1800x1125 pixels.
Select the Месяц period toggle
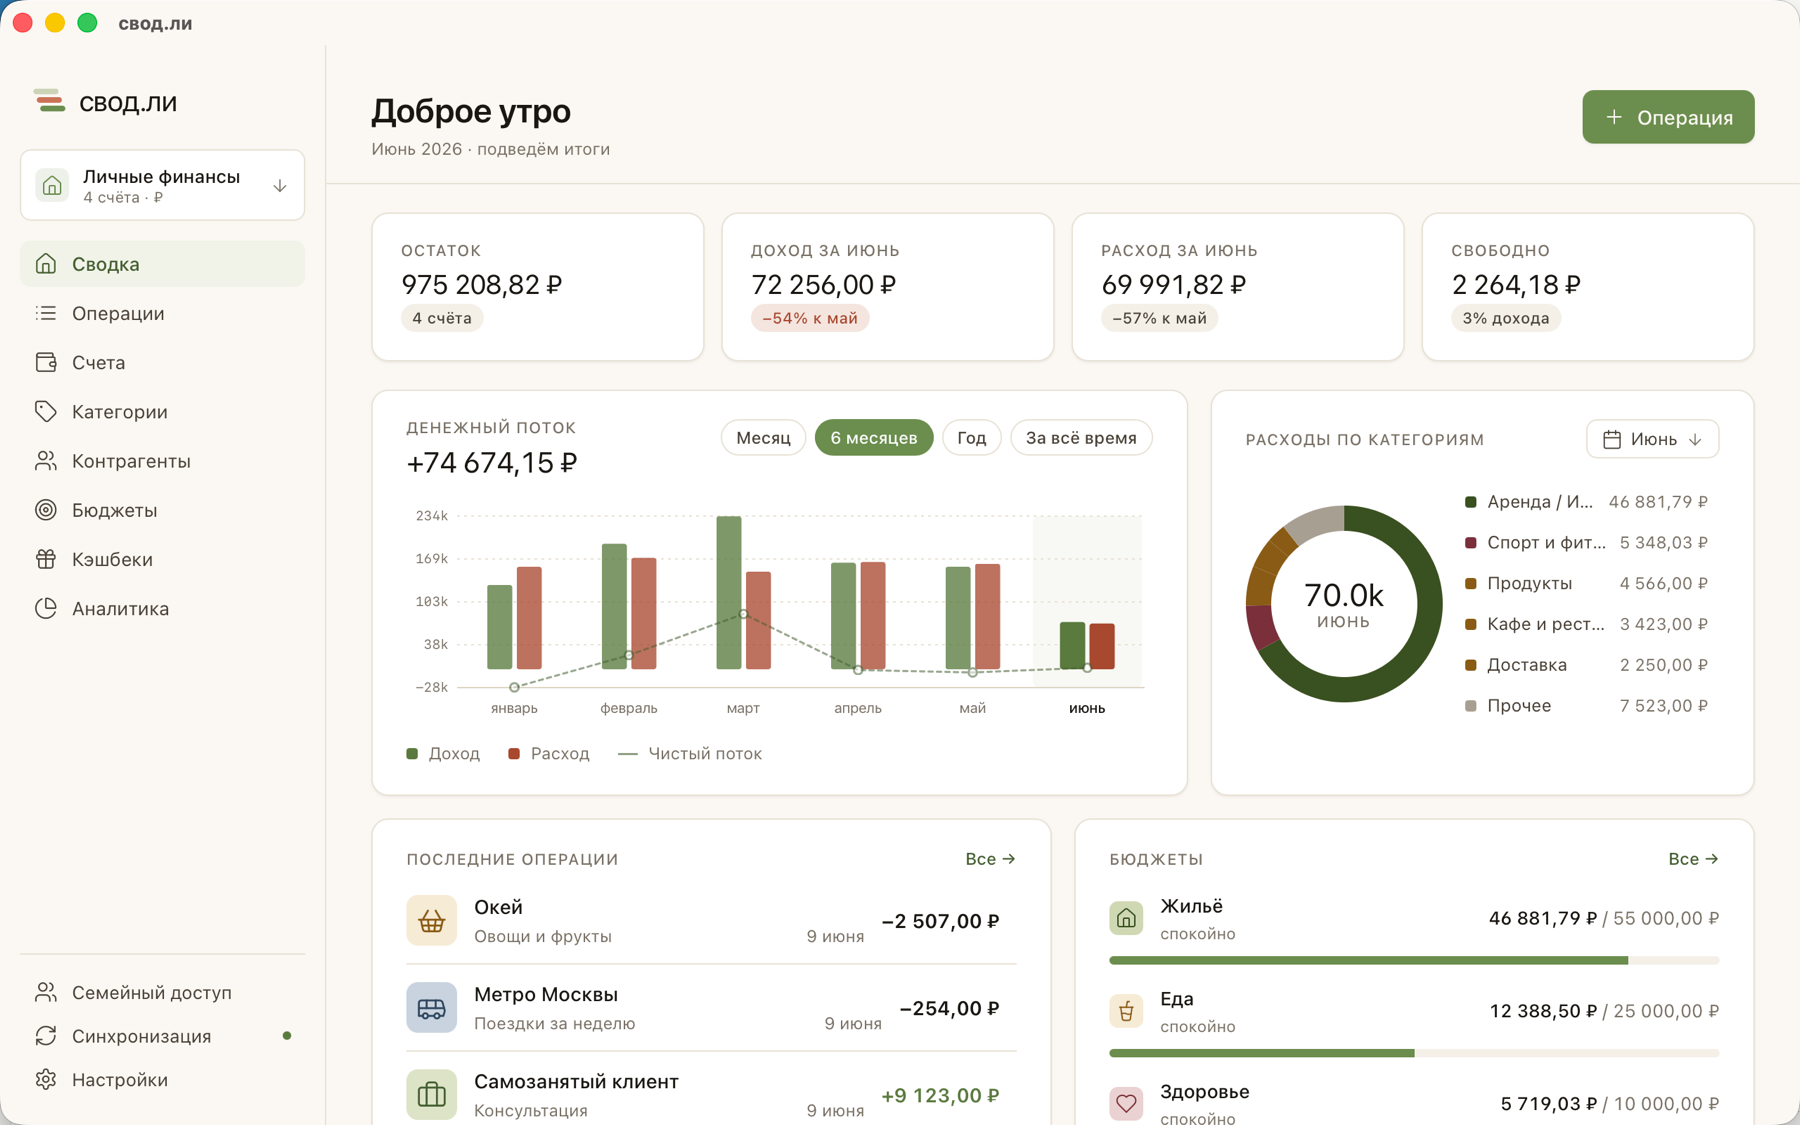(x=763, y=438)
